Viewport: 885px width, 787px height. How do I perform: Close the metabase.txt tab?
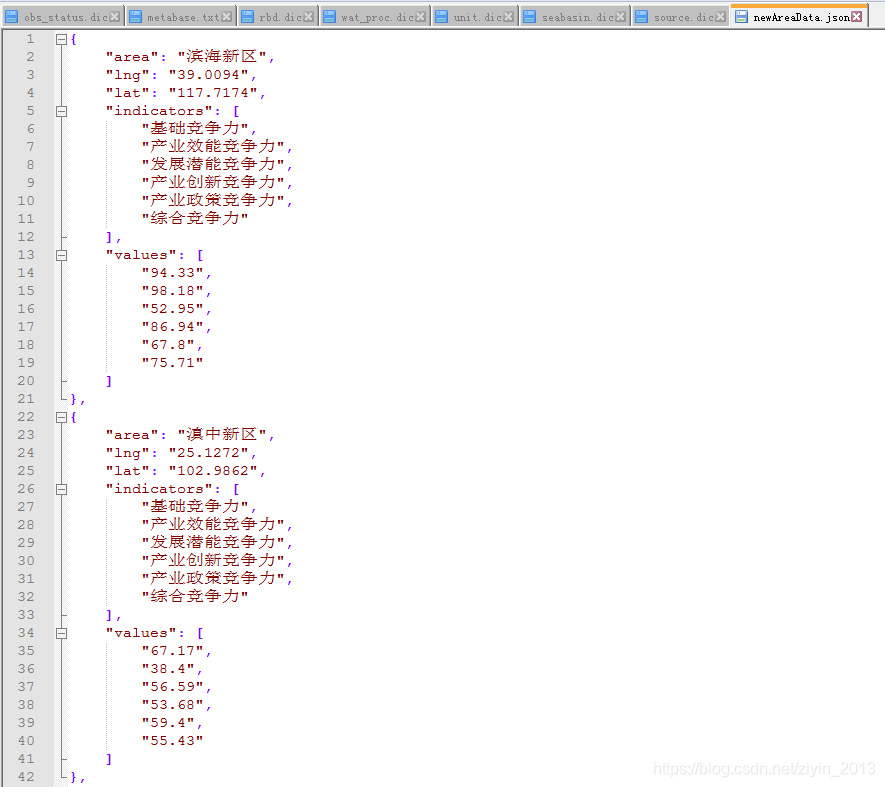point(226,17)
